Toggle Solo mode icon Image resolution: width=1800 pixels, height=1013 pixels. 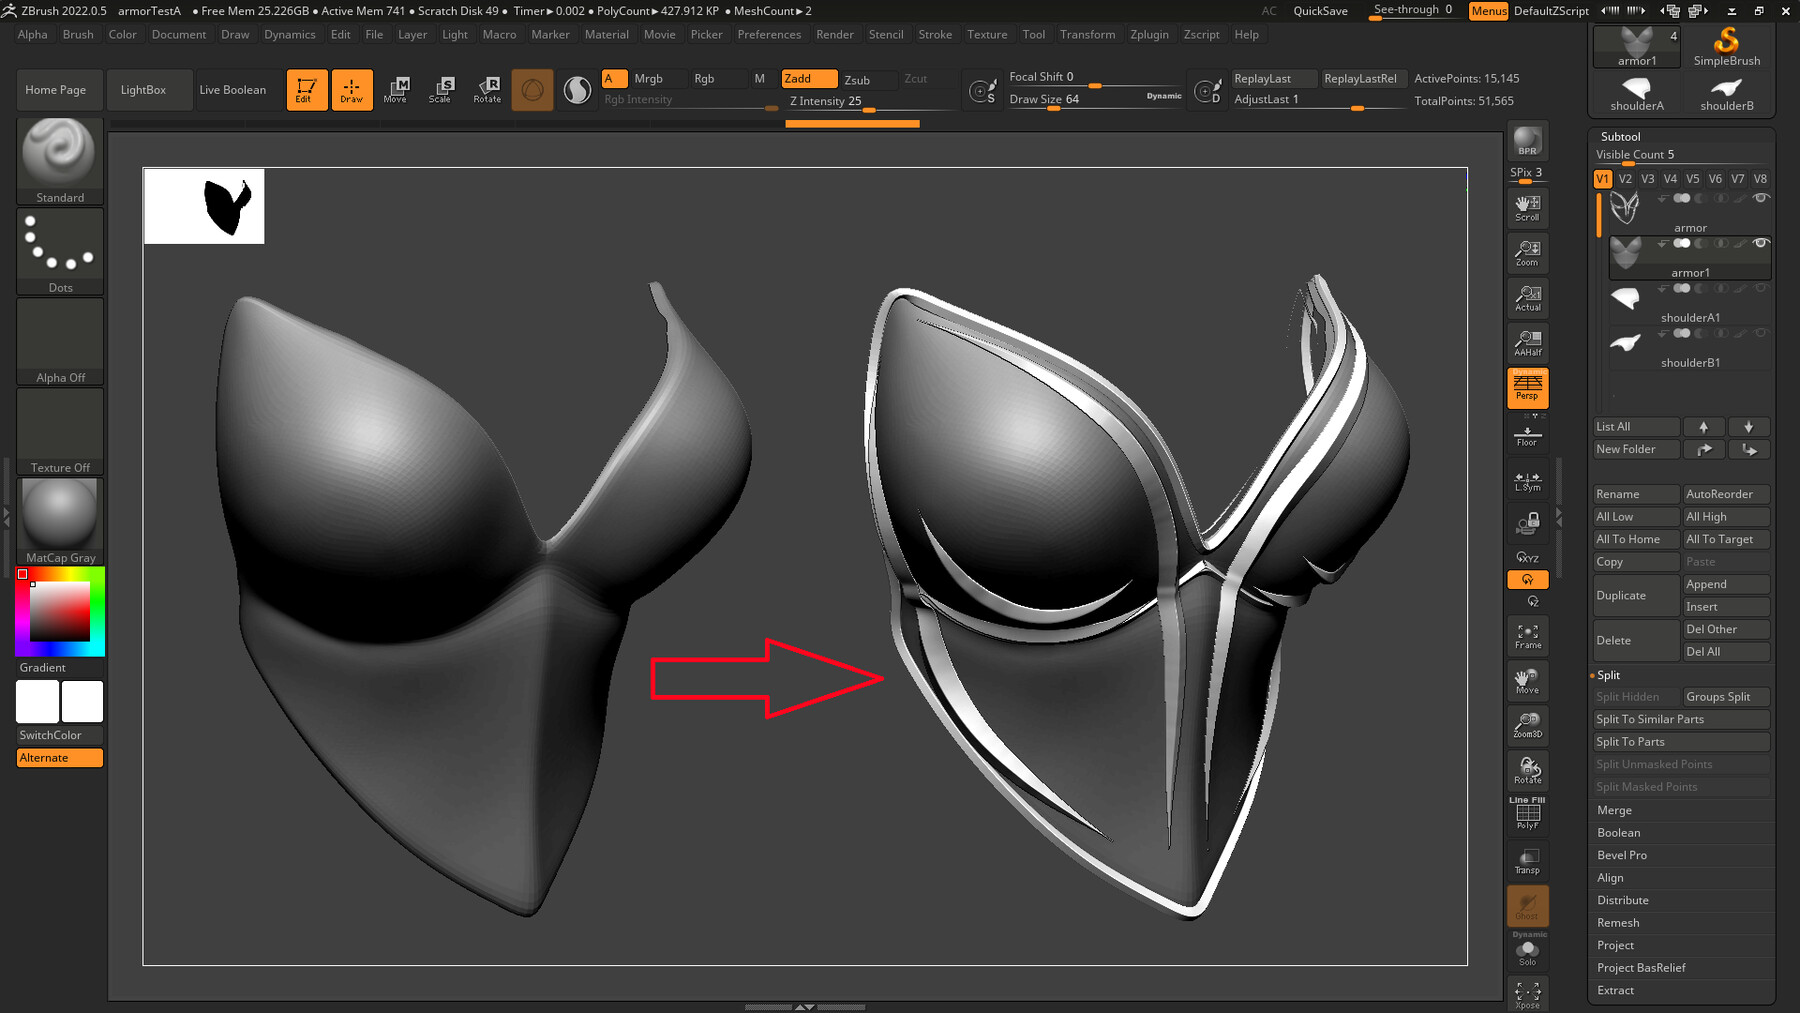point(1527,951)
